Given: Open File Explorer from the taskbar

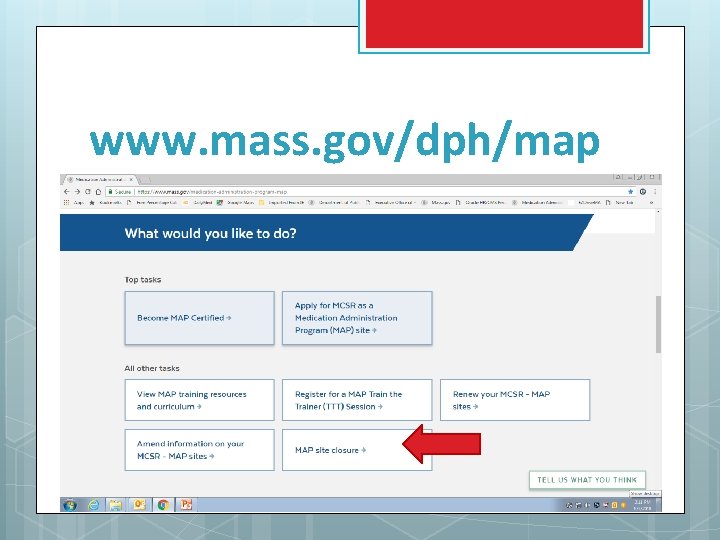Looking at the screenshot, I should pyautogui.click(x=115, y=505).
